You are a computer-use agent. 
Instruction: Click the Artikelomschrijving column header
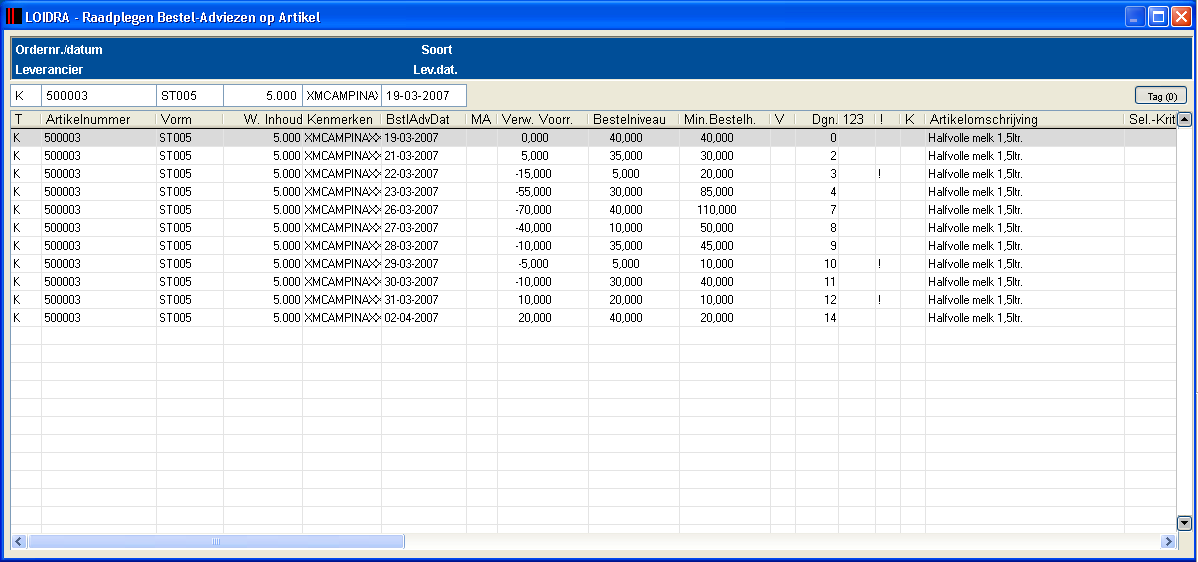click(1025, 120)
